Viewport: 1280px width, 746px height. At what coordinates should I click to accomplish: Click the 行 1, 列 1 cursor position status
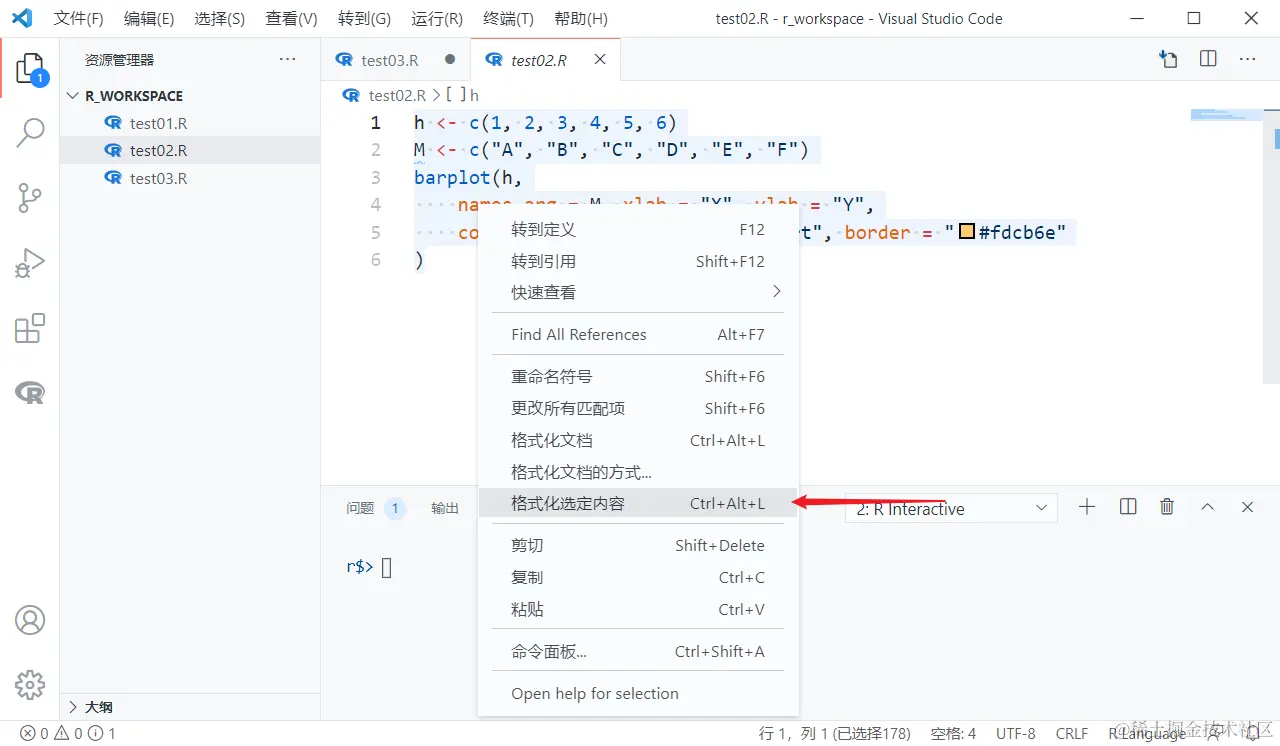pos(834,733)
